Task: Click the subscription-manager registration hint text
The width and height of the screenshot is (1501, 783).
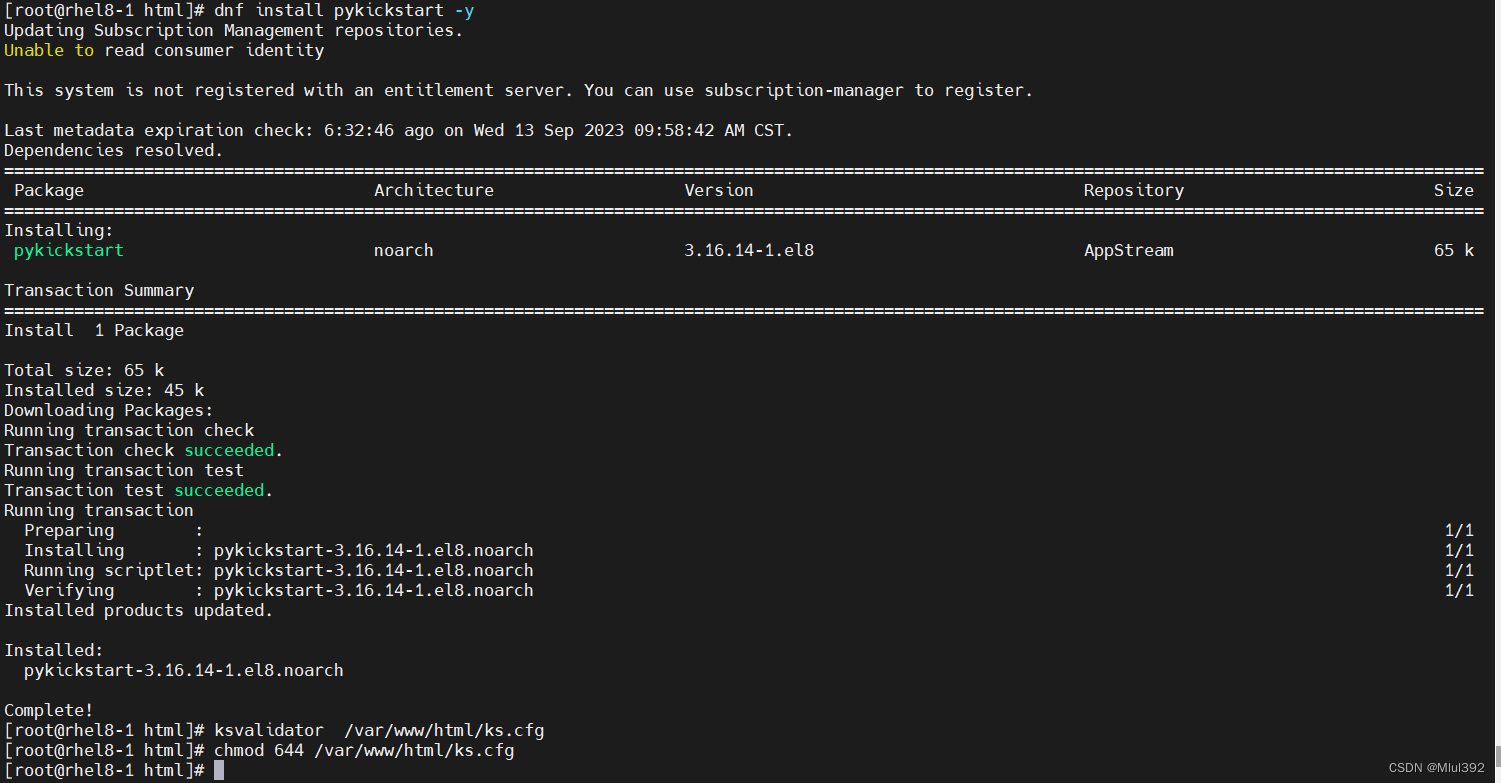Action: click(x=804, y=90)
